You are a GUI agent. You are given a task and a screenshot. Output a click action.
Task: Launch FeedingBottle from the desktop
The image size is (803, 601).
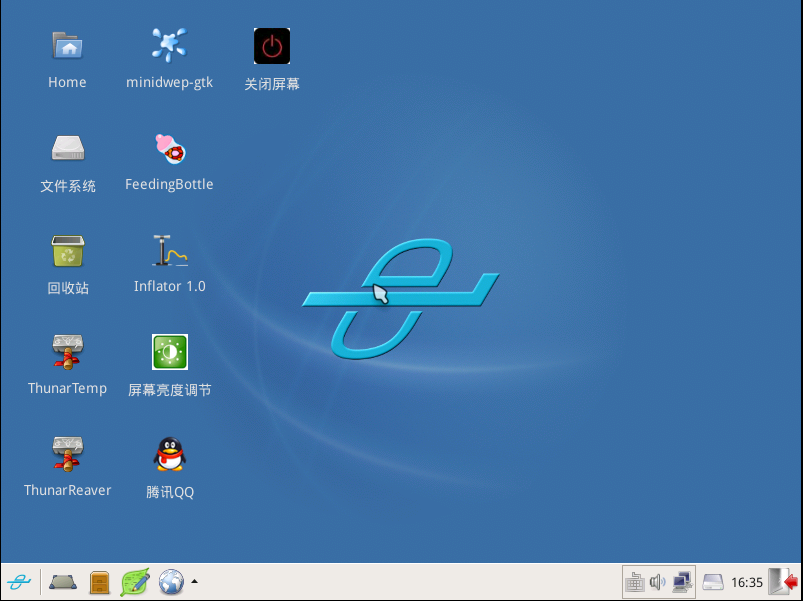click(x=171, y=148)
